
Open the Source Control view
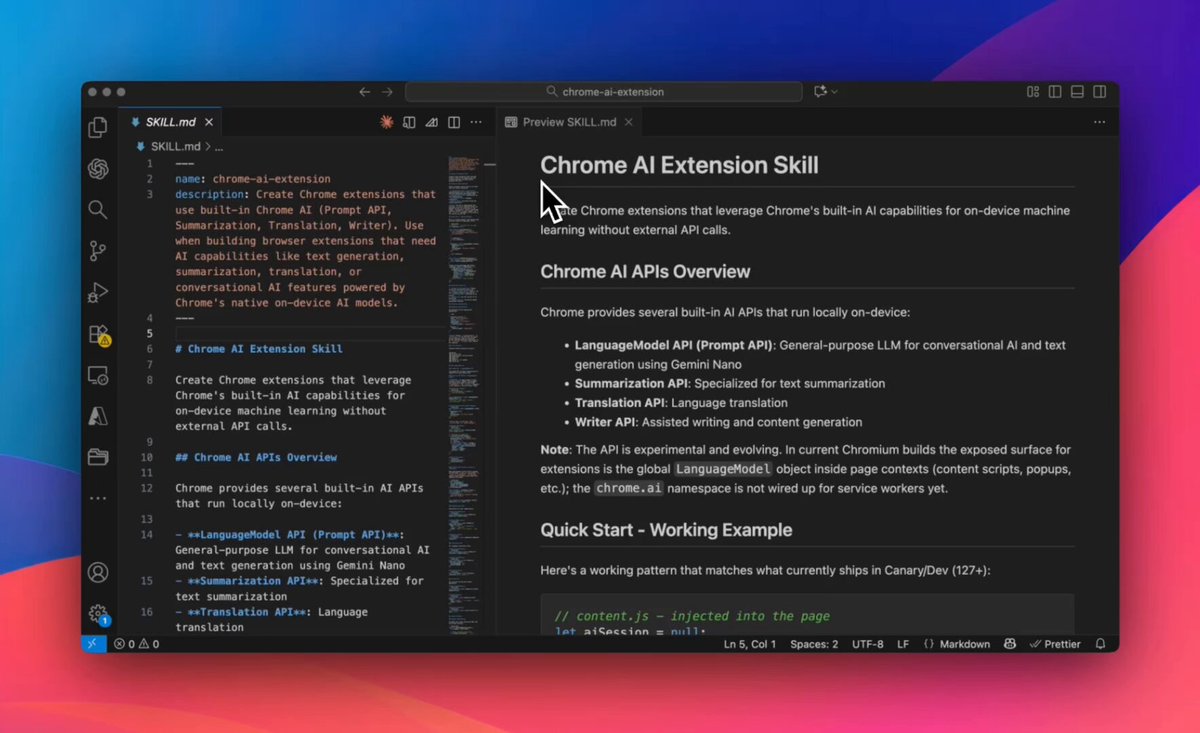click(x=98, y=251)
